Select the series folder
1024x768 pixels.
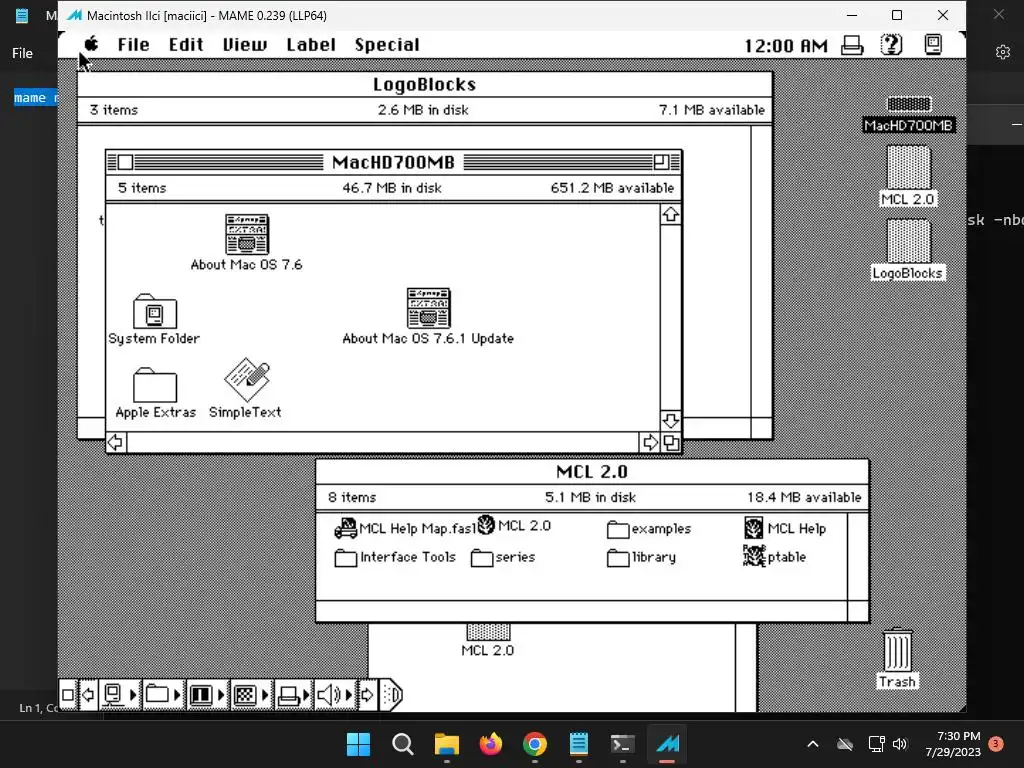click(x=503, y=558)
